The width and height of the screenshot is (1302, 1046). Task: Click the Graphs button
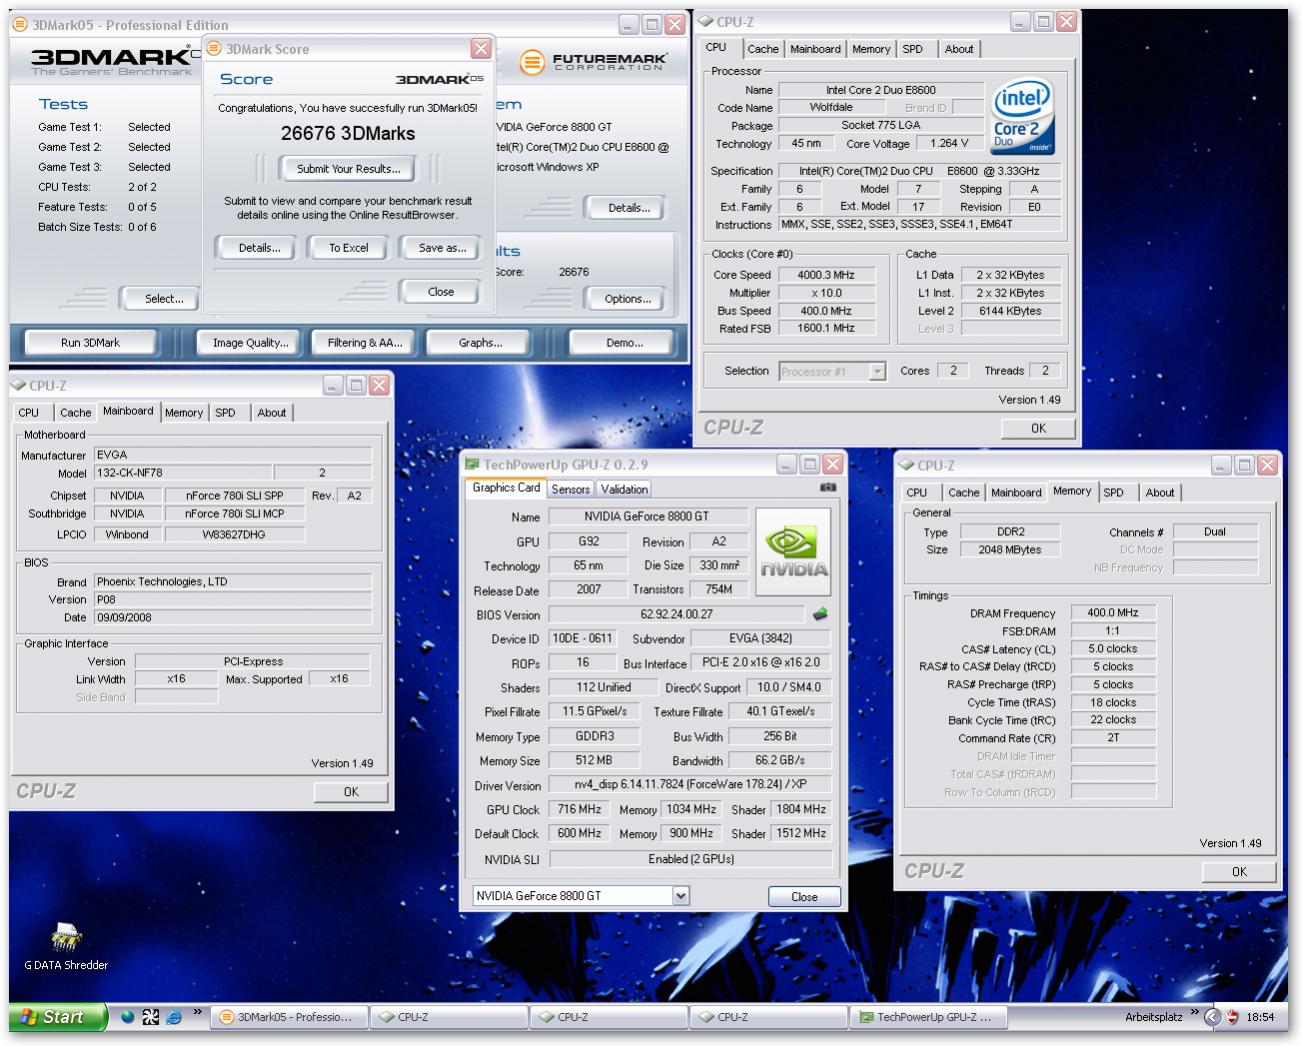[x=481, y=343]
